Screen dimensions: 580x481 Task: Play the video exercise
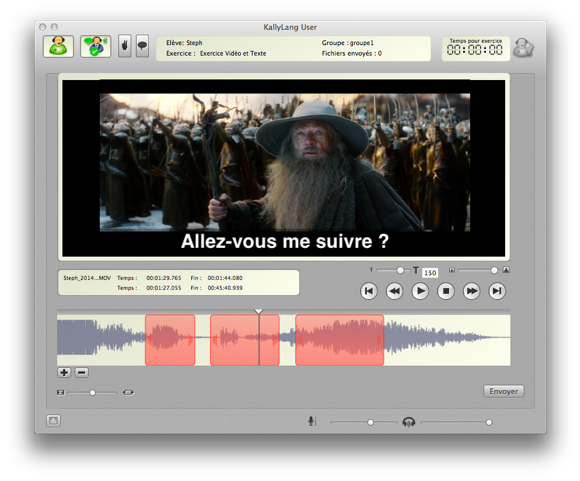[x=420, y=291]
